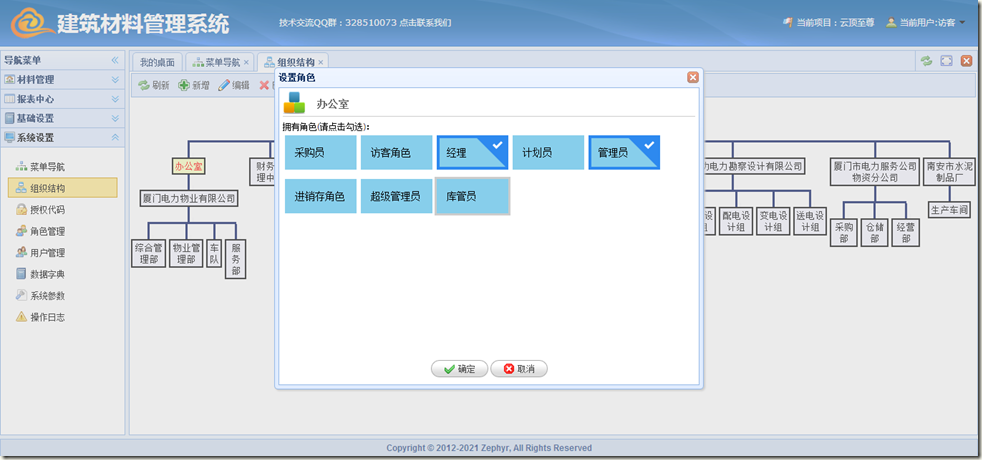Open 数据字典 in the sidebar

pos(47,274)
